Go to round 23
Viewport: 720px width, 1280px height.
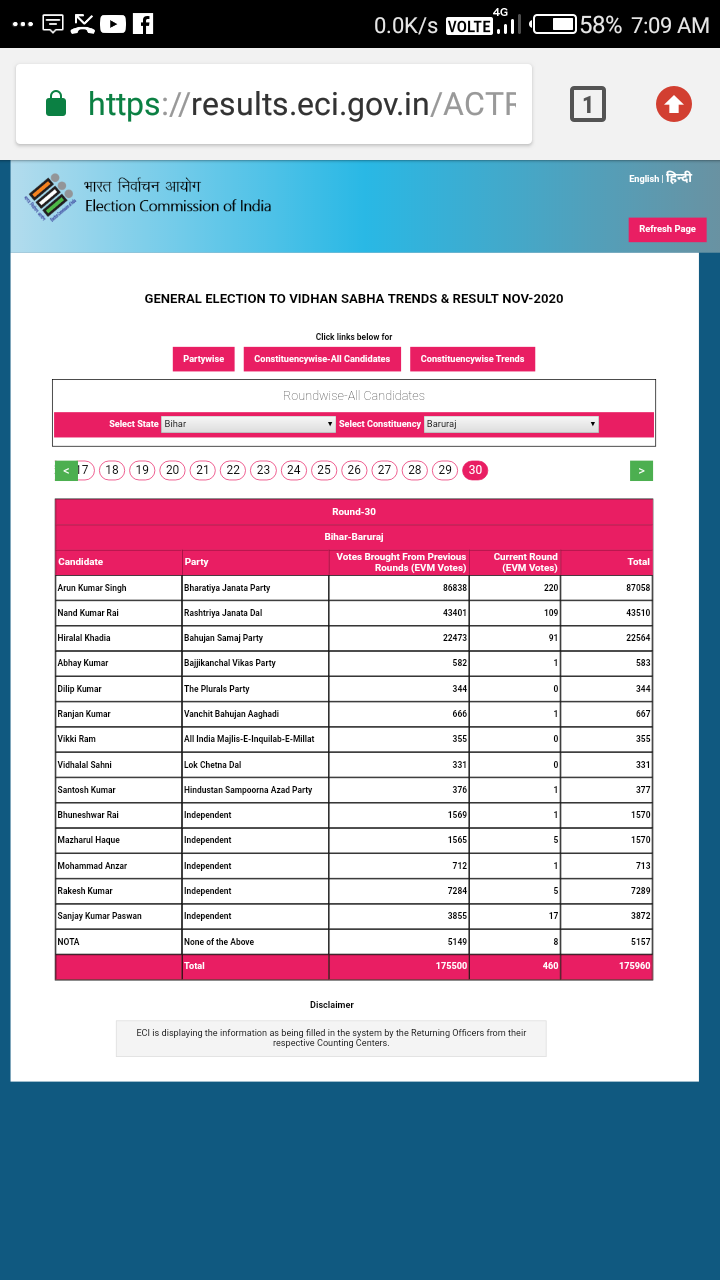[x=263, y=470]
